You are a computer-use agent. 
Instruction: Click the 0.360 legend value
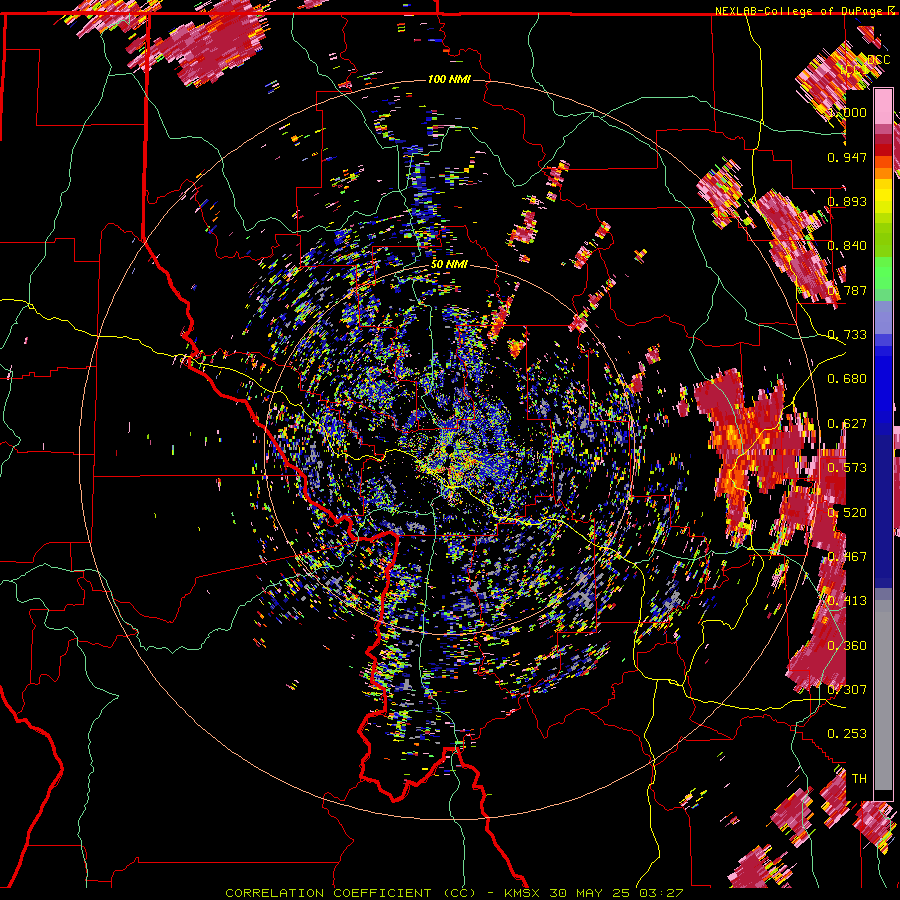(x=847, y=645)
